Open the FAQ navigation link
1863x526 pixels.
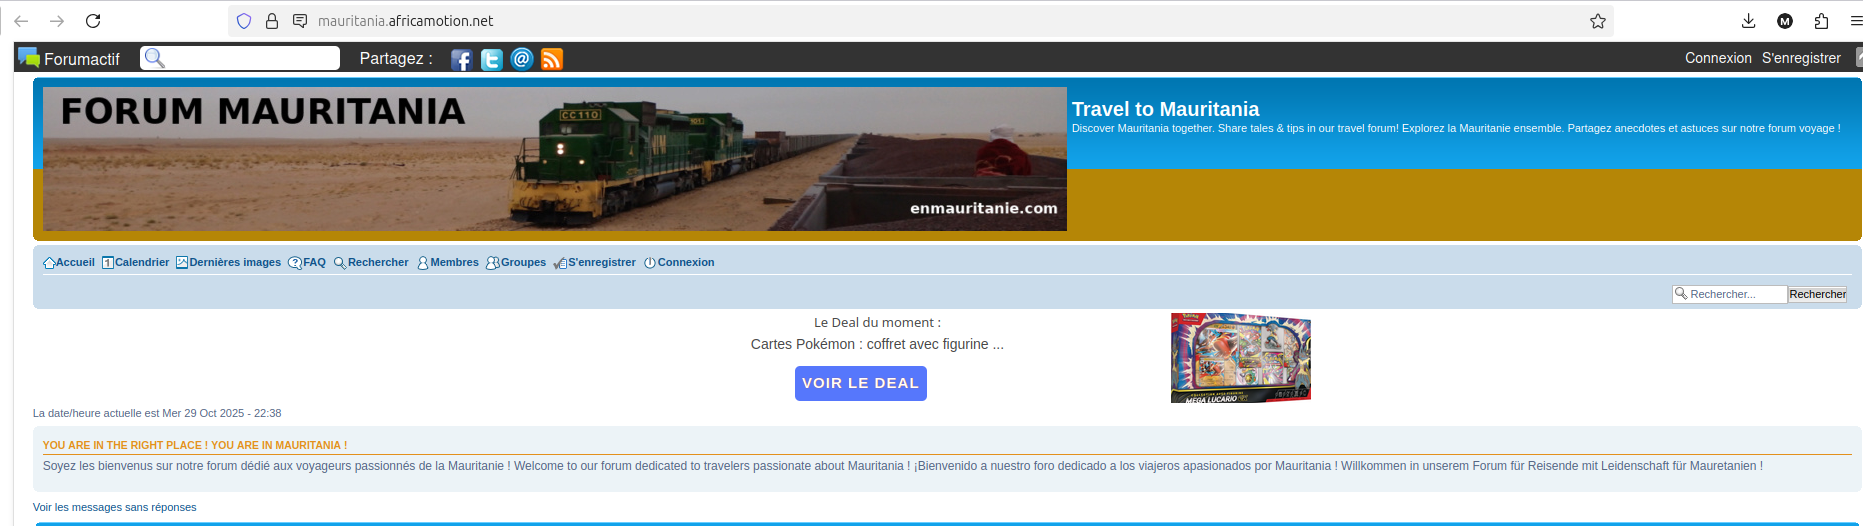coord(307,263)
